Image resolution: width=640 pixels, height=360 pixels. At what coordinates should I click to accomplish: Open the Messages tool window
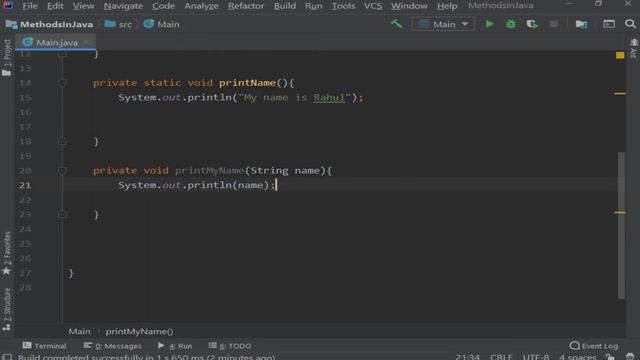113,346
